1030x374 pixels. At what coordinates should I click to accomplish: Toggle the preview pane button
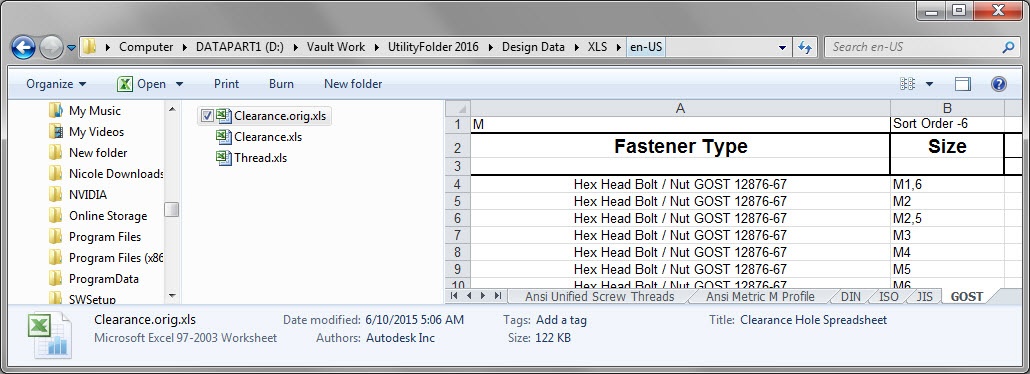tap(963, 84)
